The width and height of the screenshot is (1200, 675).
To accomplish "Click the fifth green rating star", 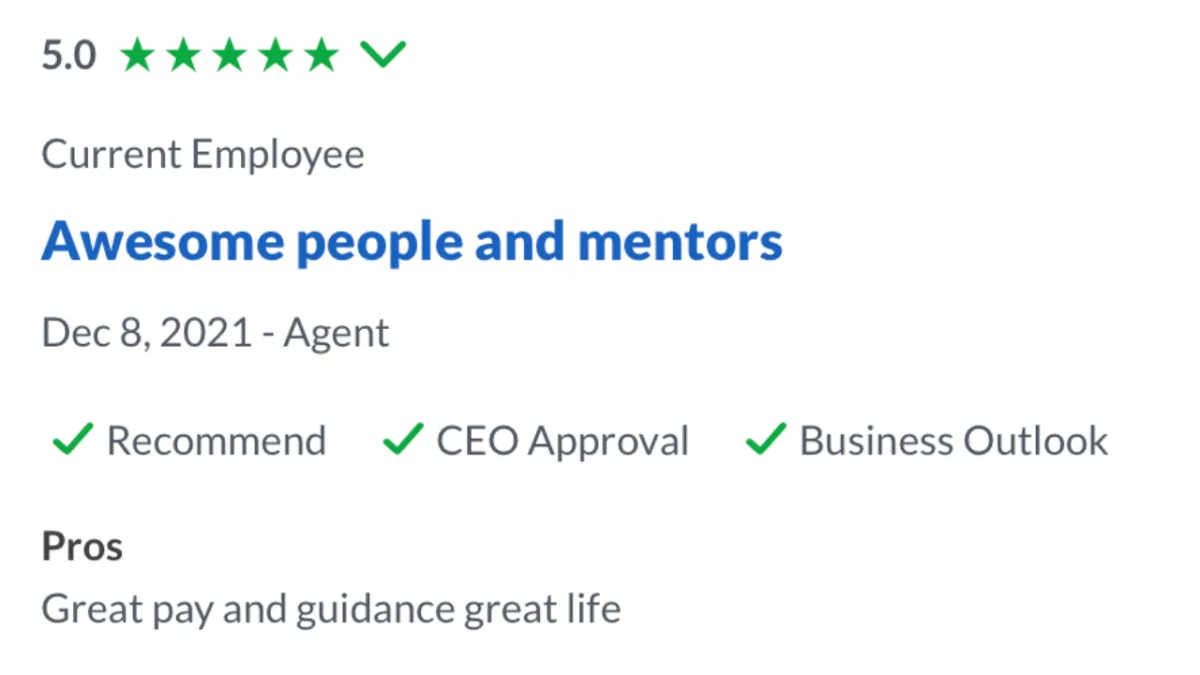I will [x=322, y=56].
